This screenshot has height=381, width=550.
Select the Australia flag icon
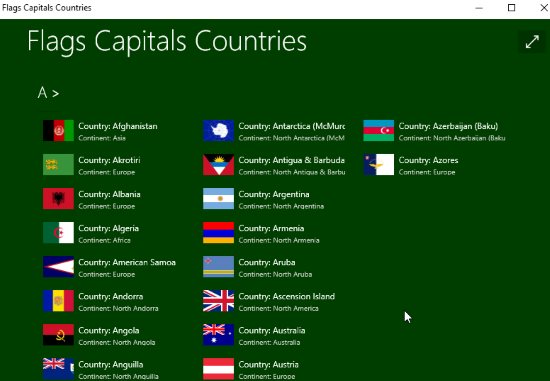pos(219,335)
